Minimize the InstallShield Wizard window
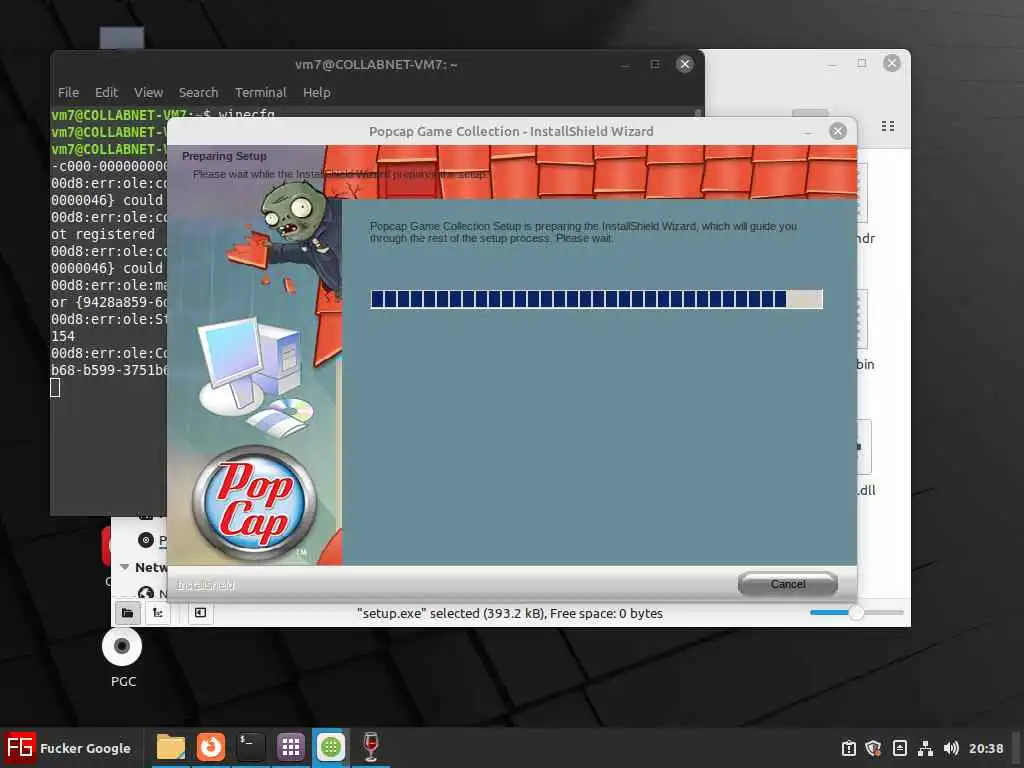The width and height of the screenshot is (1024, 768). click(808, 132)
